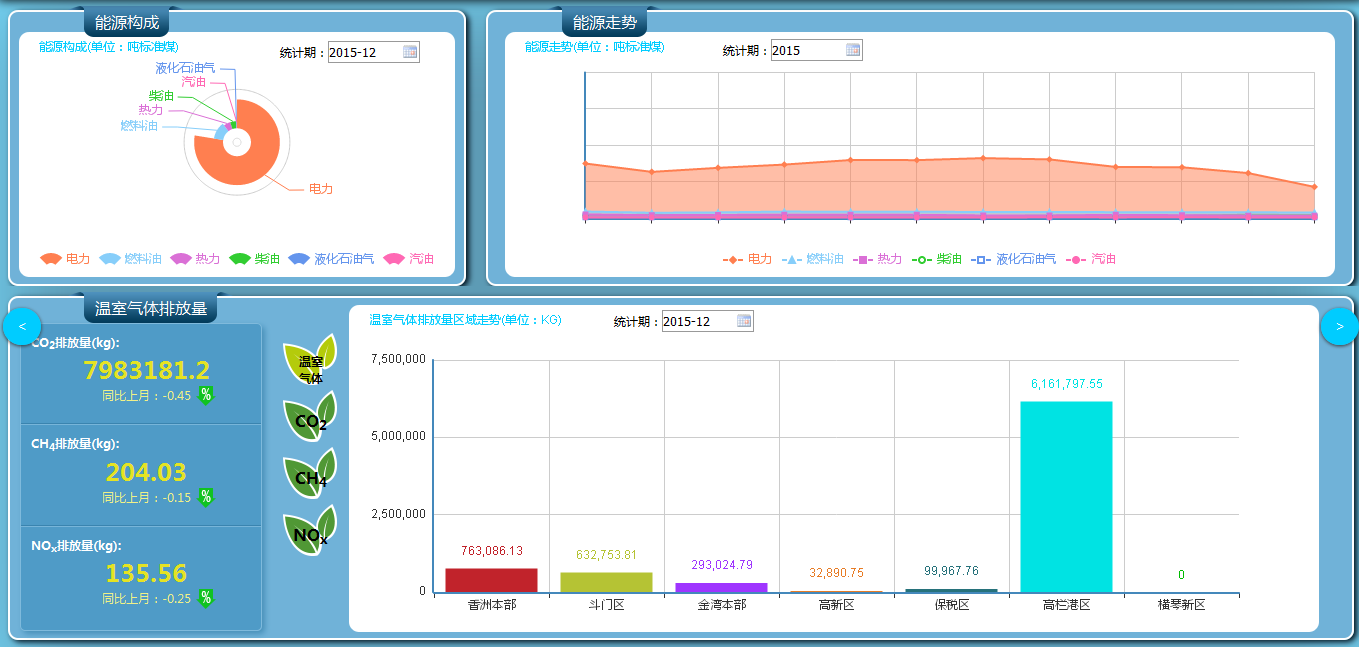
Task: Go to previous panel with left arrow
Action: 22,326
